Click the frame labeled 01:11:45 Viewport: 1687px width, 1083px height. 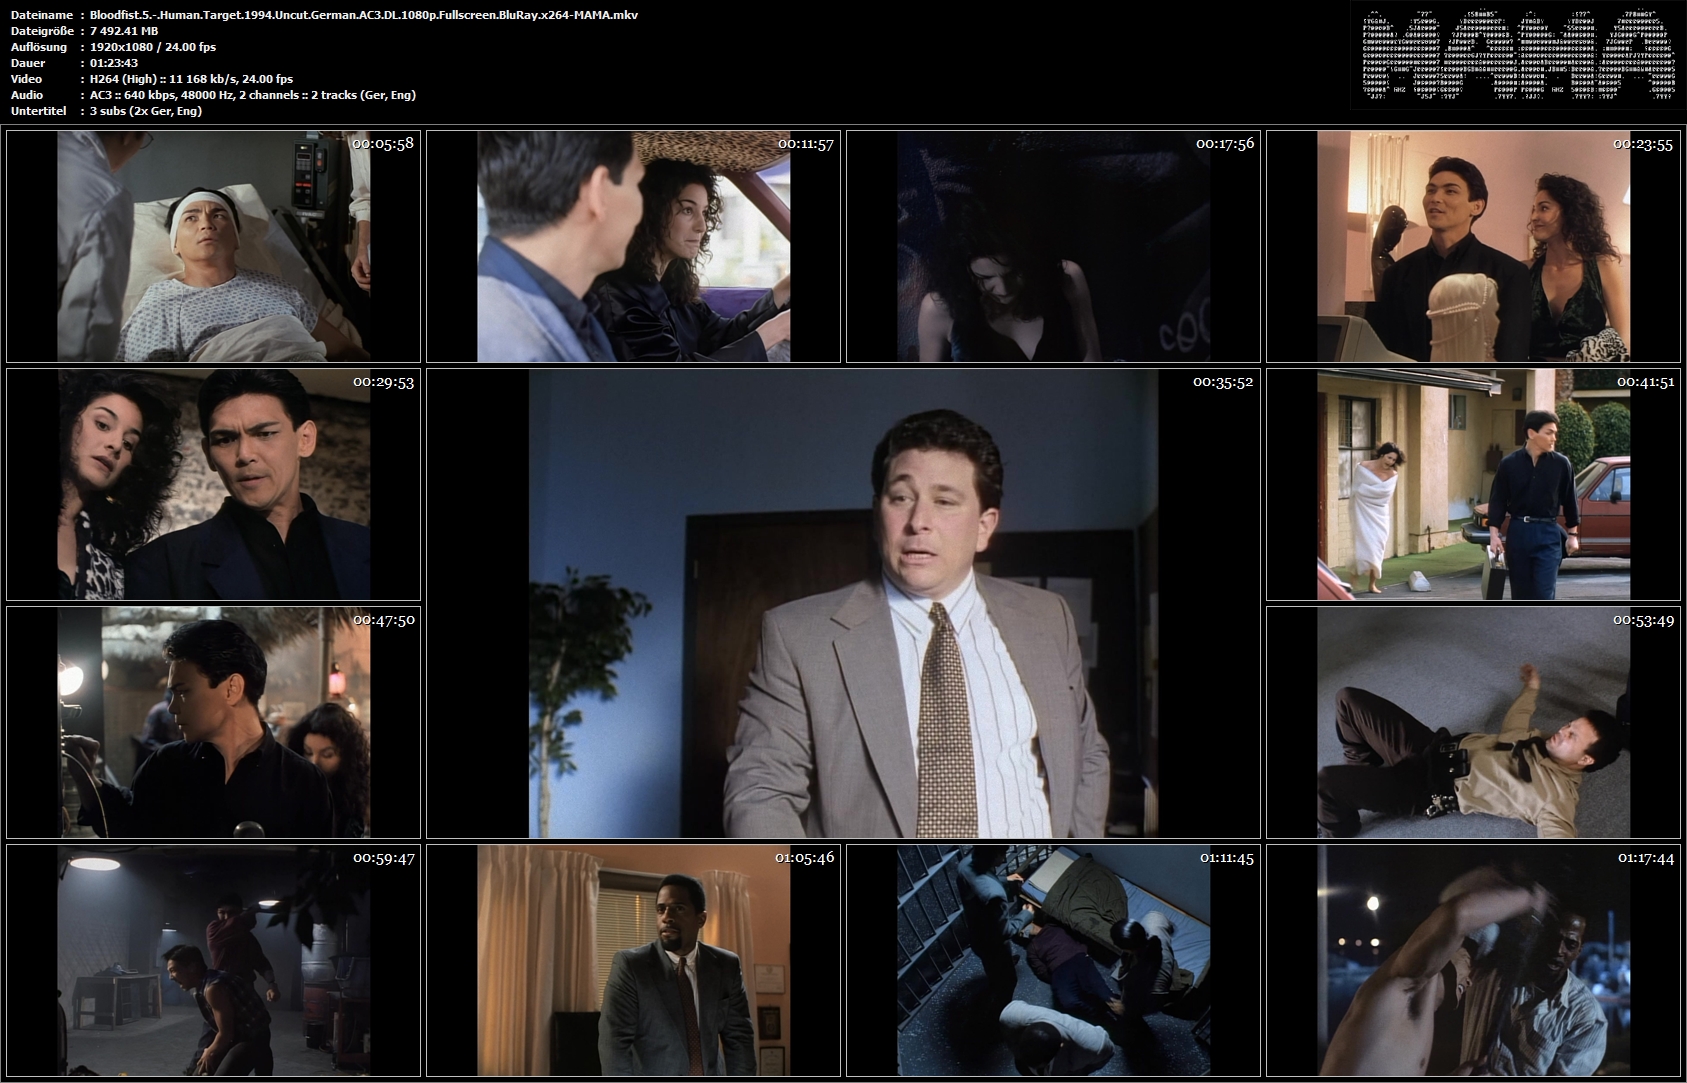[x=1053, y=960]
